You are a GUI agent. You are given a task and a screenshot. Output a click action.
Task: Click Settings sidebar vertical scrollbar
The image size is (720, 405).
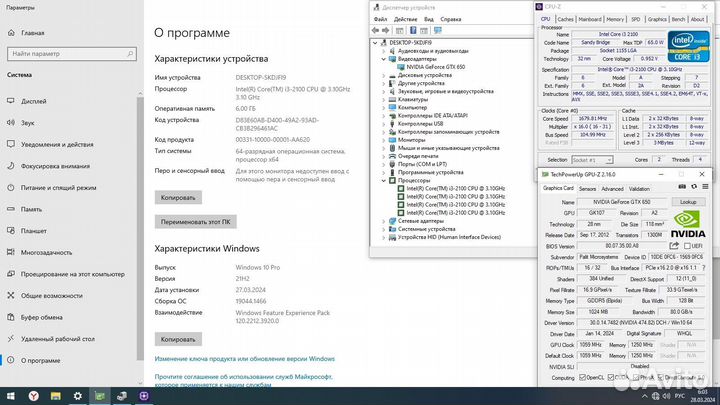tap(141, 227)
